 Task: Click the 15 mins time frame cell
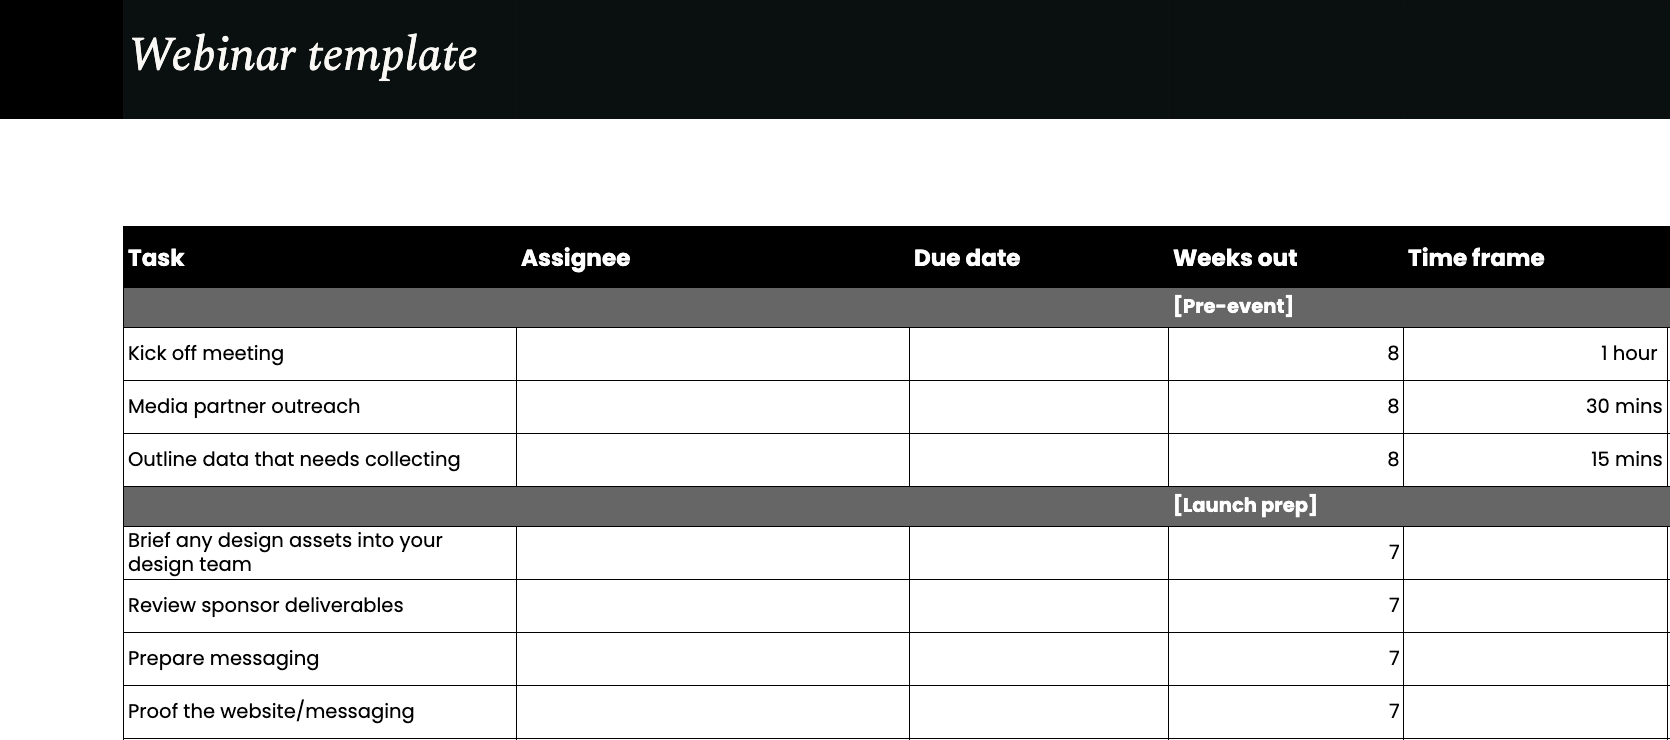tap(1534, 460)
